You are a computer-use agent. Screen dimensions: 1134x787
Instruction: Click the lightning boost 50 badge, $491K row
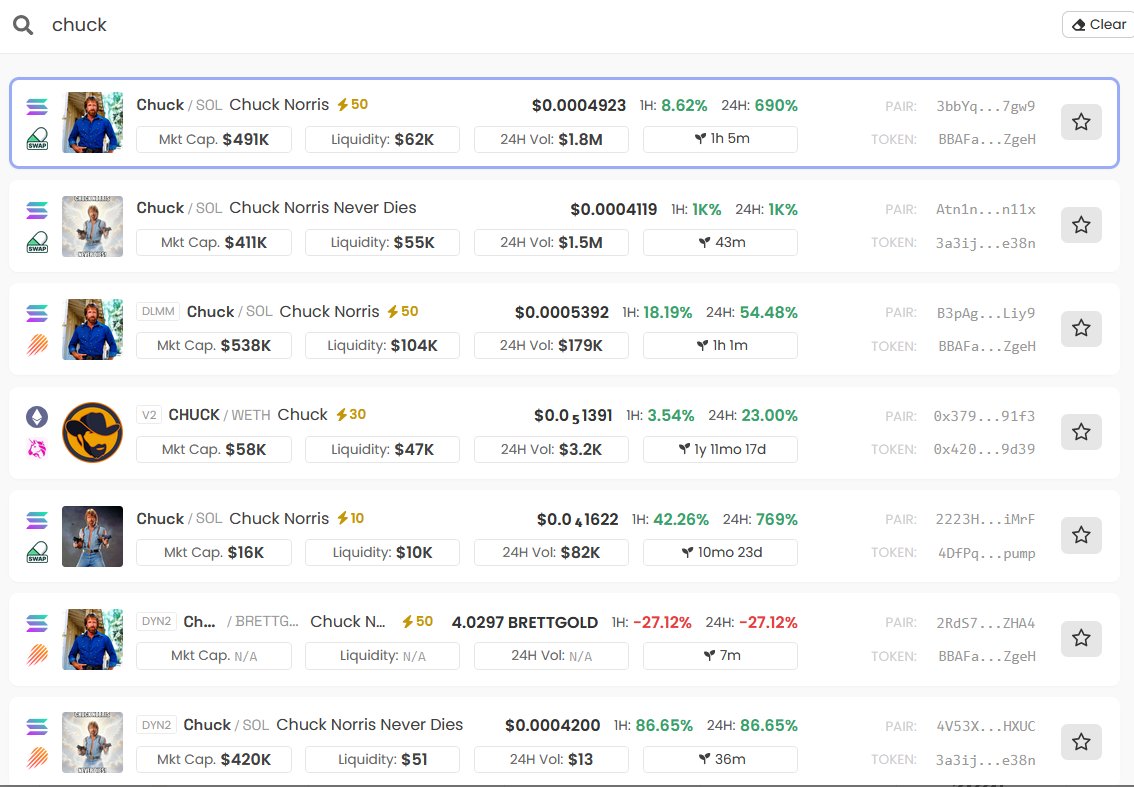point(352,105)
